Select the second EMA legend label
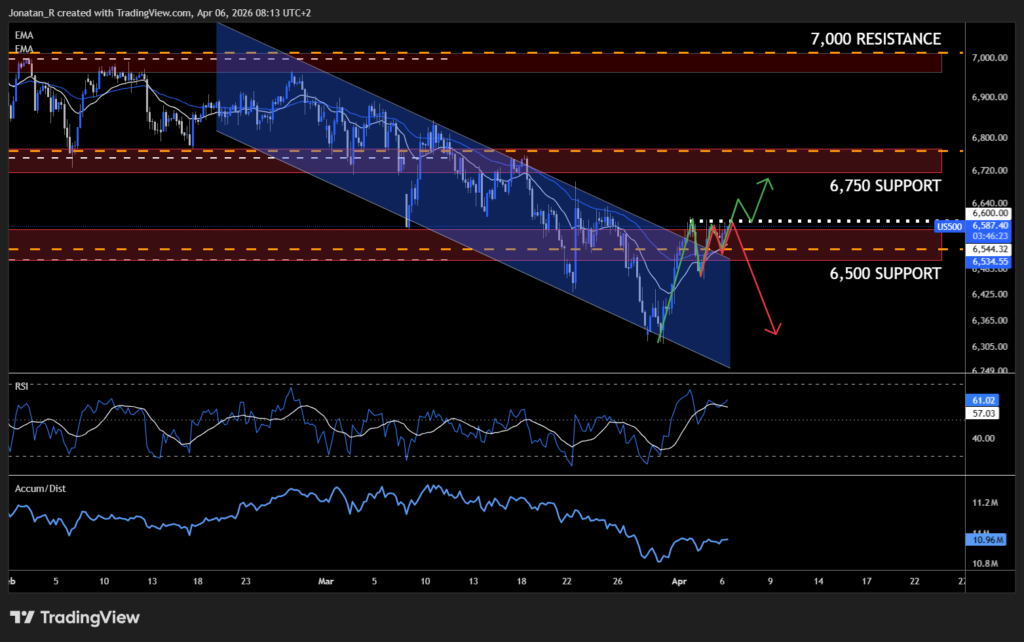1024x642 pixels. coord(23,49)
